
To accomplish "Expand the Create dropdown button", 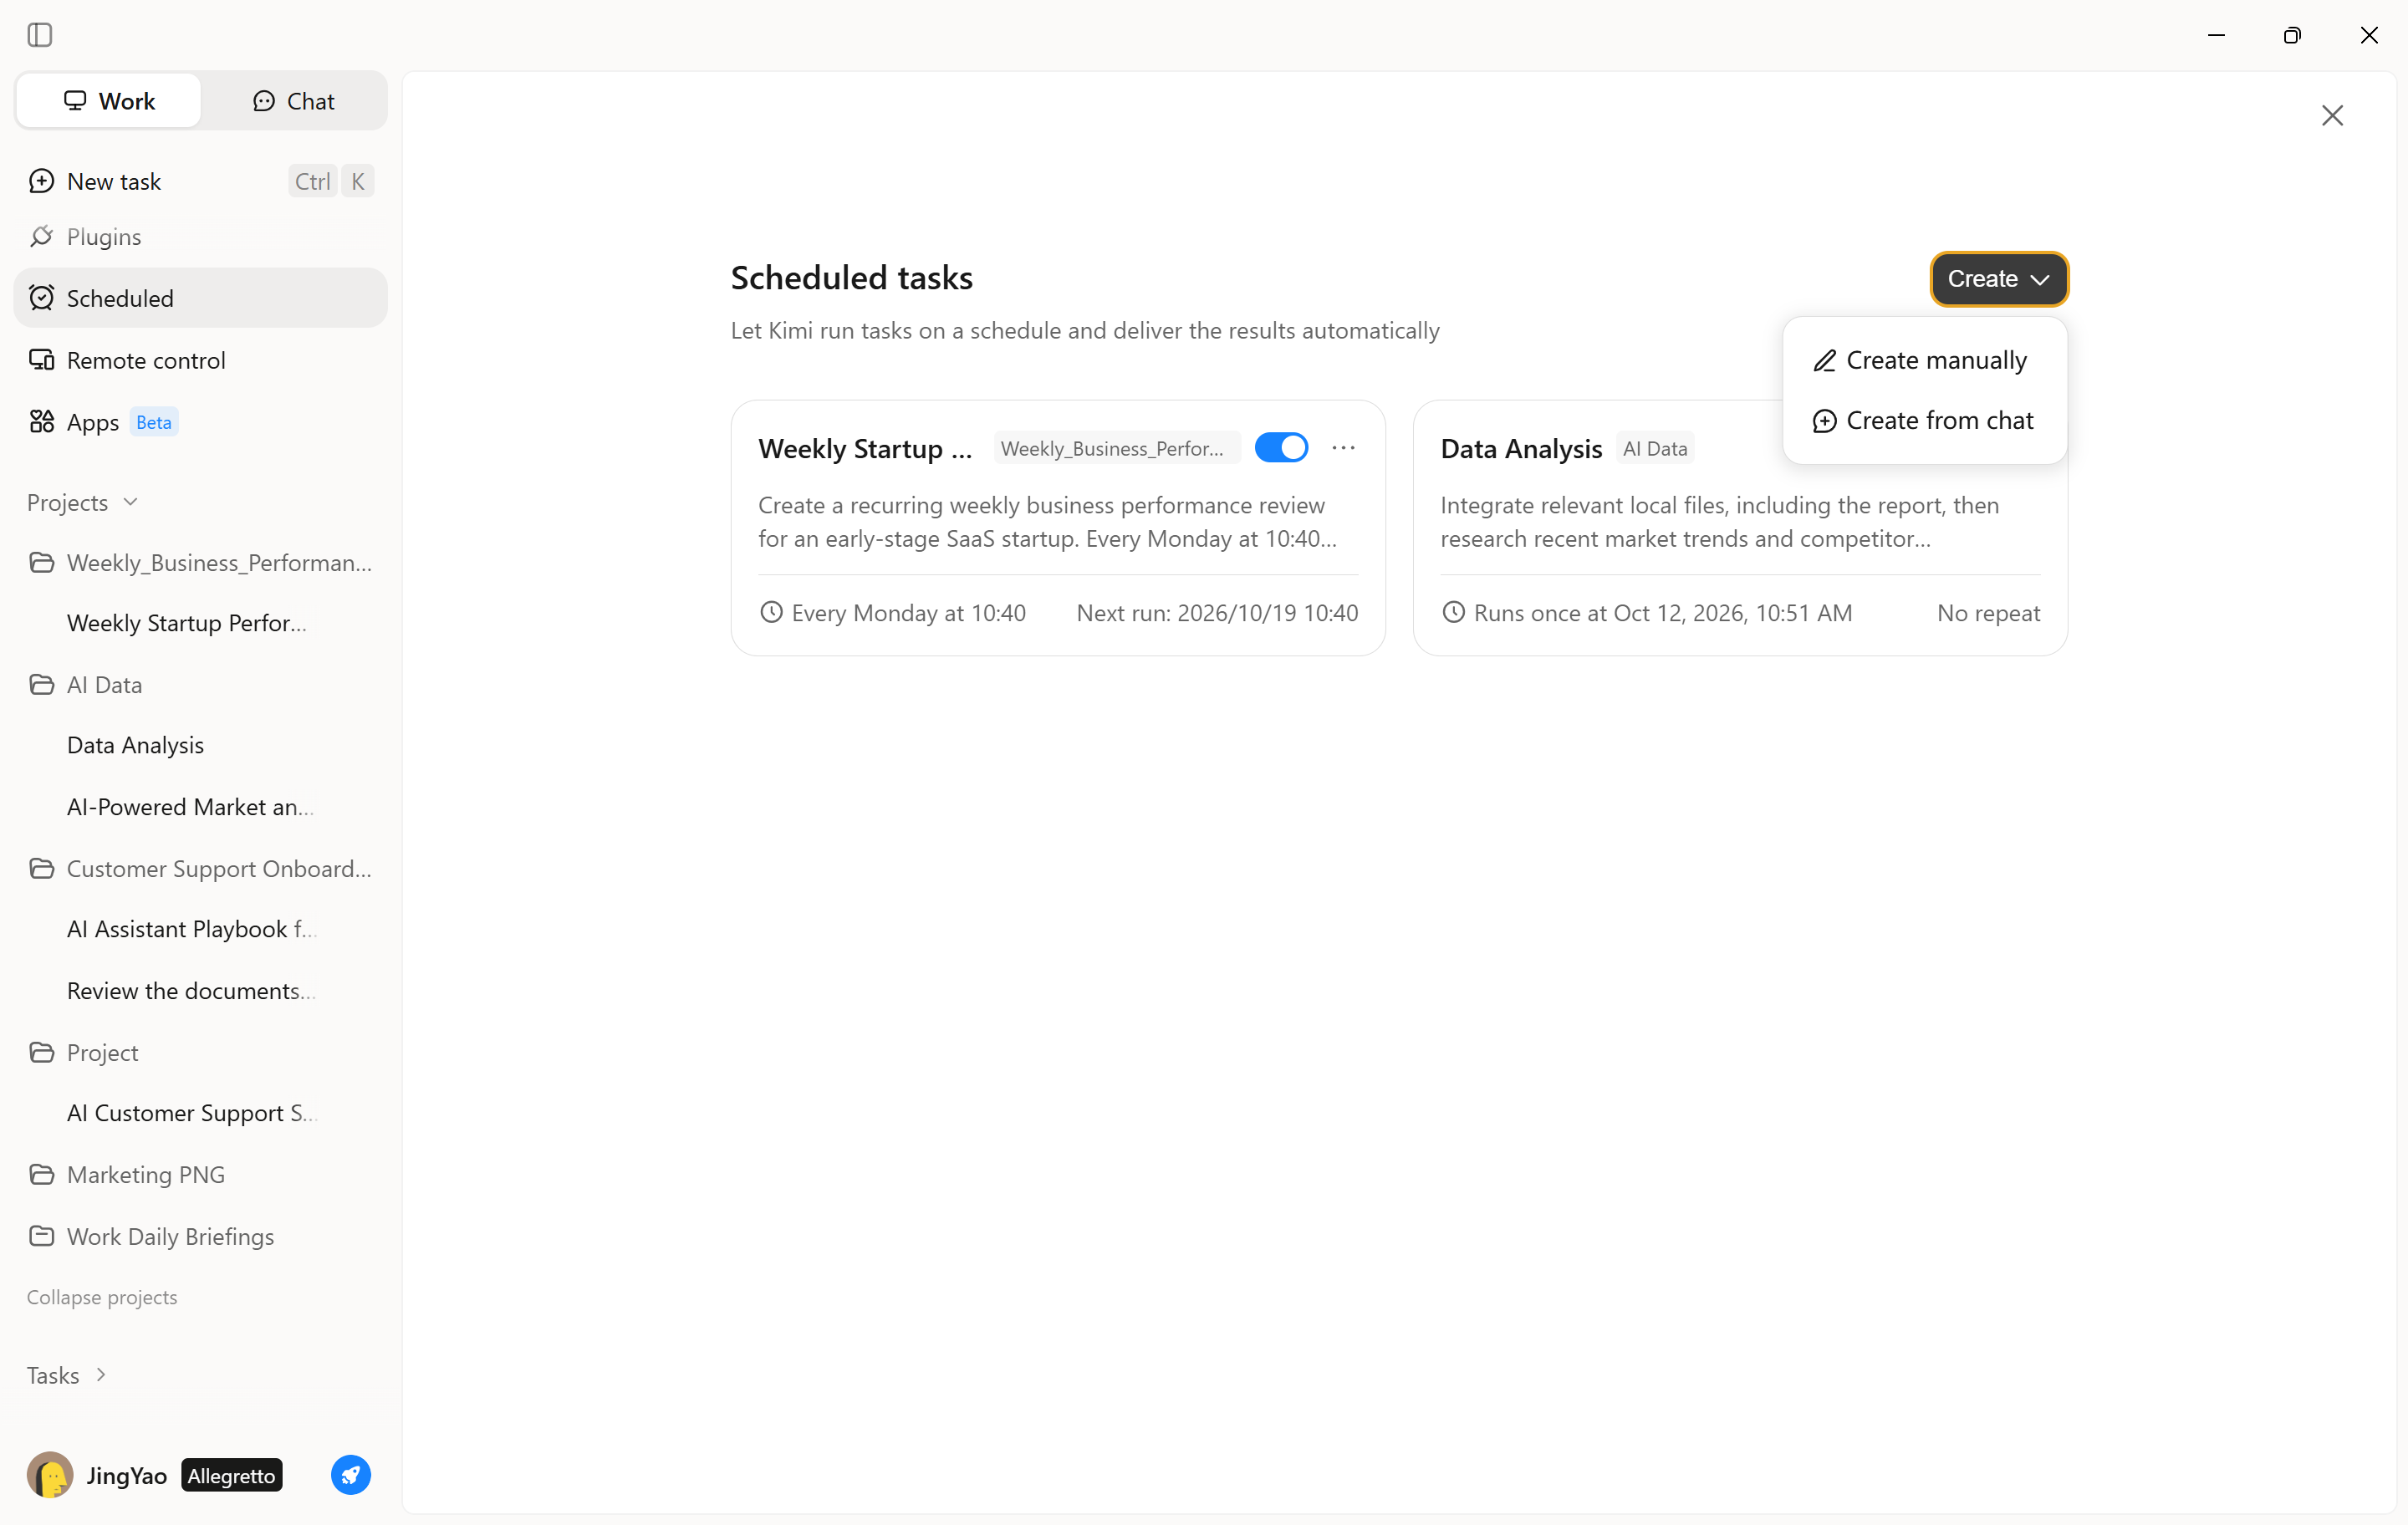I will point(1998,279).
